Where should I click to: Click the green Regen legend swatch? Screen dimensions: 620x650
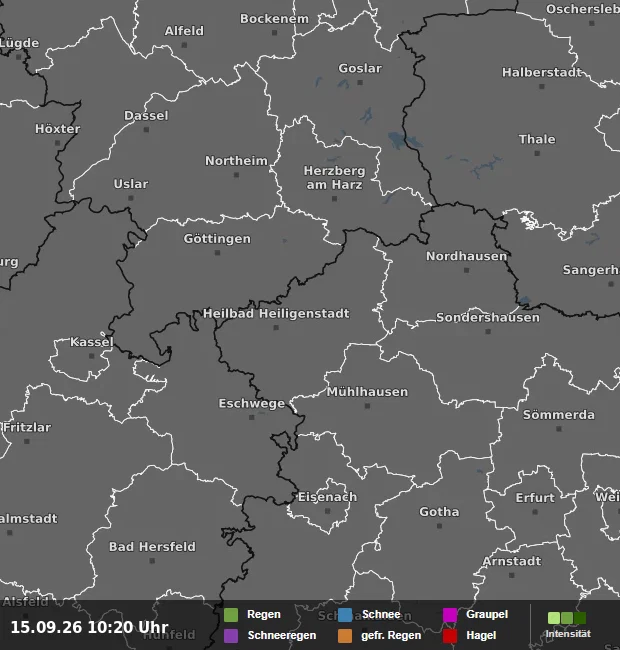(231, 615)
